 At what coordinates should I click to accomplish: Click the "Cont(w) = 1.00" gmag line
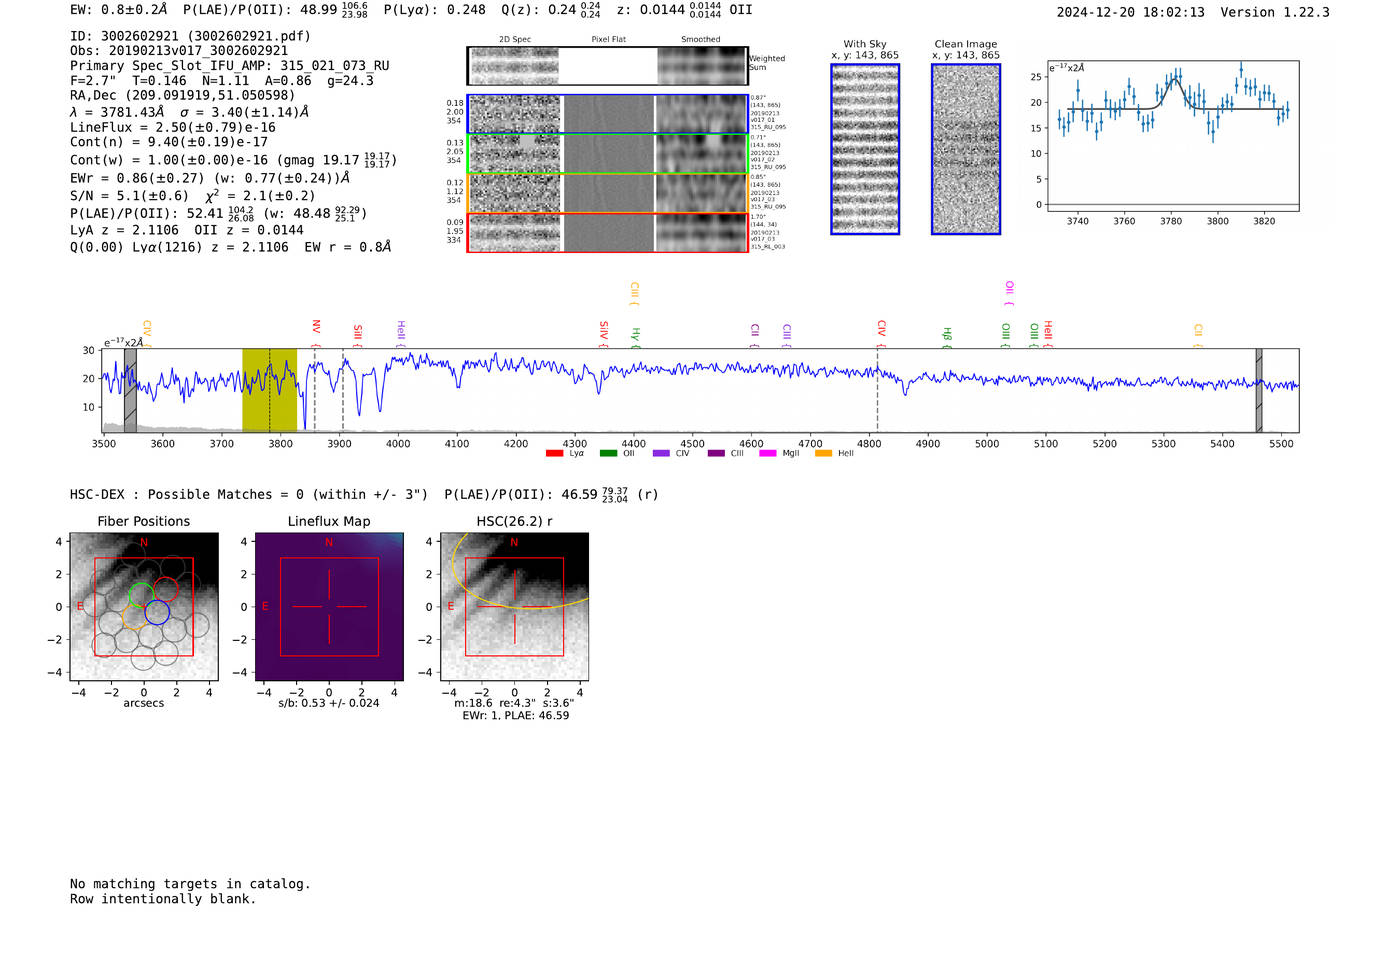(x=233, y=159)
